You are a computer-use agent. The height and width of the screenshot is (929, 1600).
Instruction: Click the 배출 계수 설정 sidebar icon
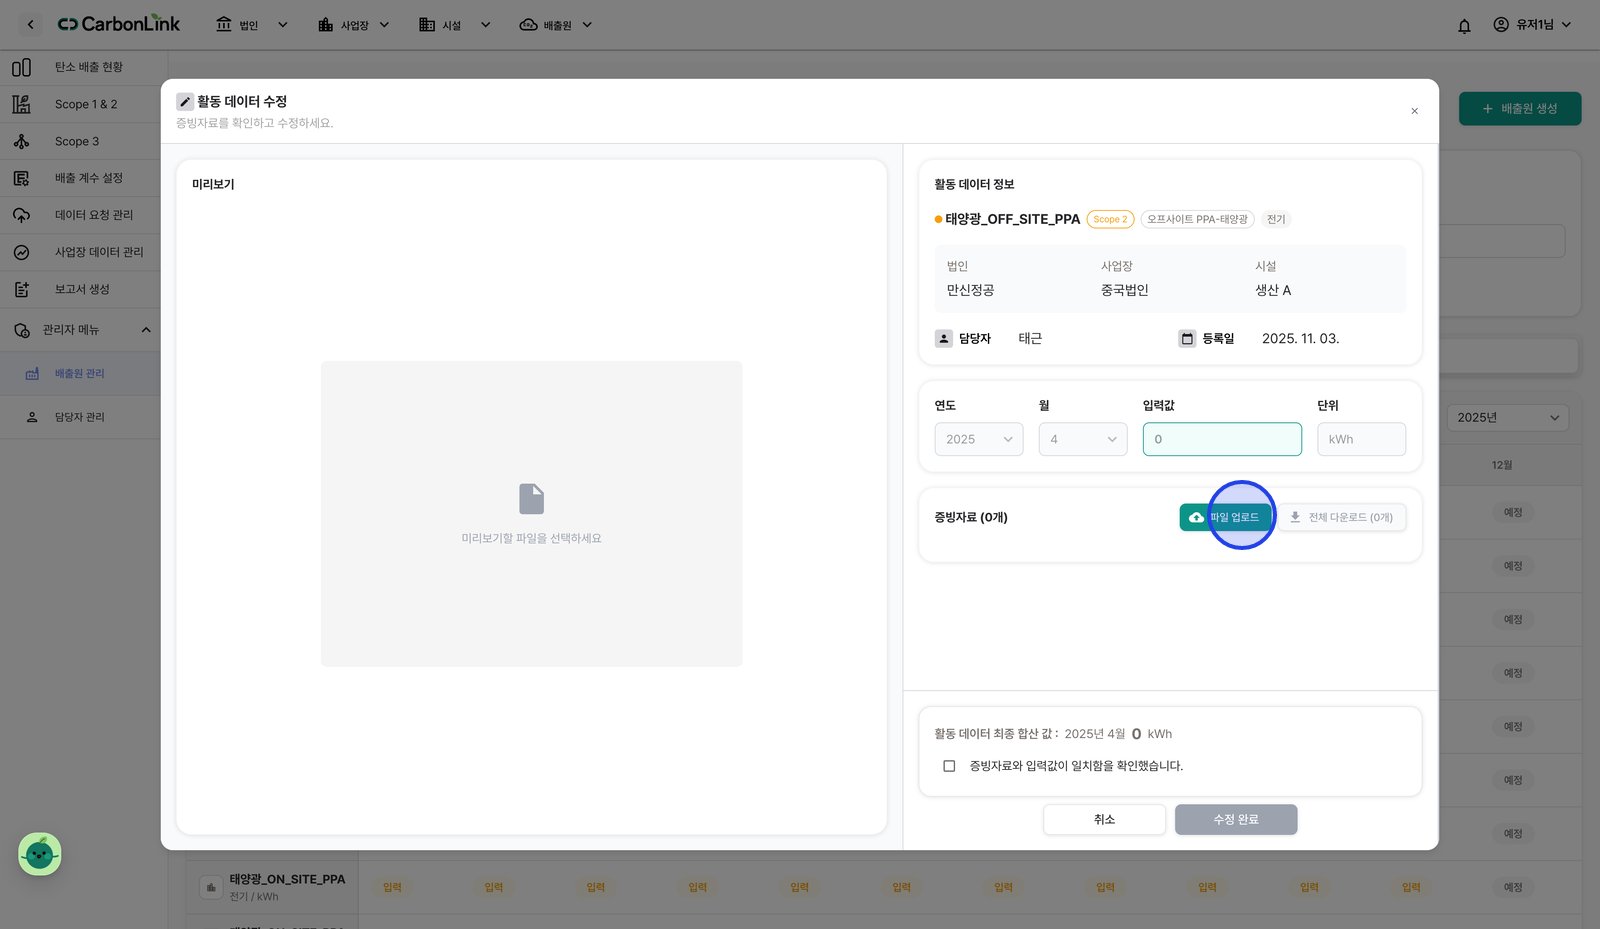click(x=21, y=178)
